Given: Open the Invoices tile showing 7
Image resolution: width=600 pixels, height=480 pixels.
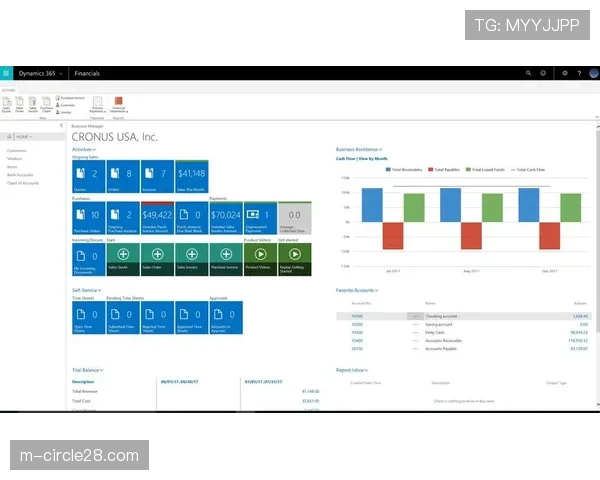Looking at the screenshot, I should (x=157, y=176).
